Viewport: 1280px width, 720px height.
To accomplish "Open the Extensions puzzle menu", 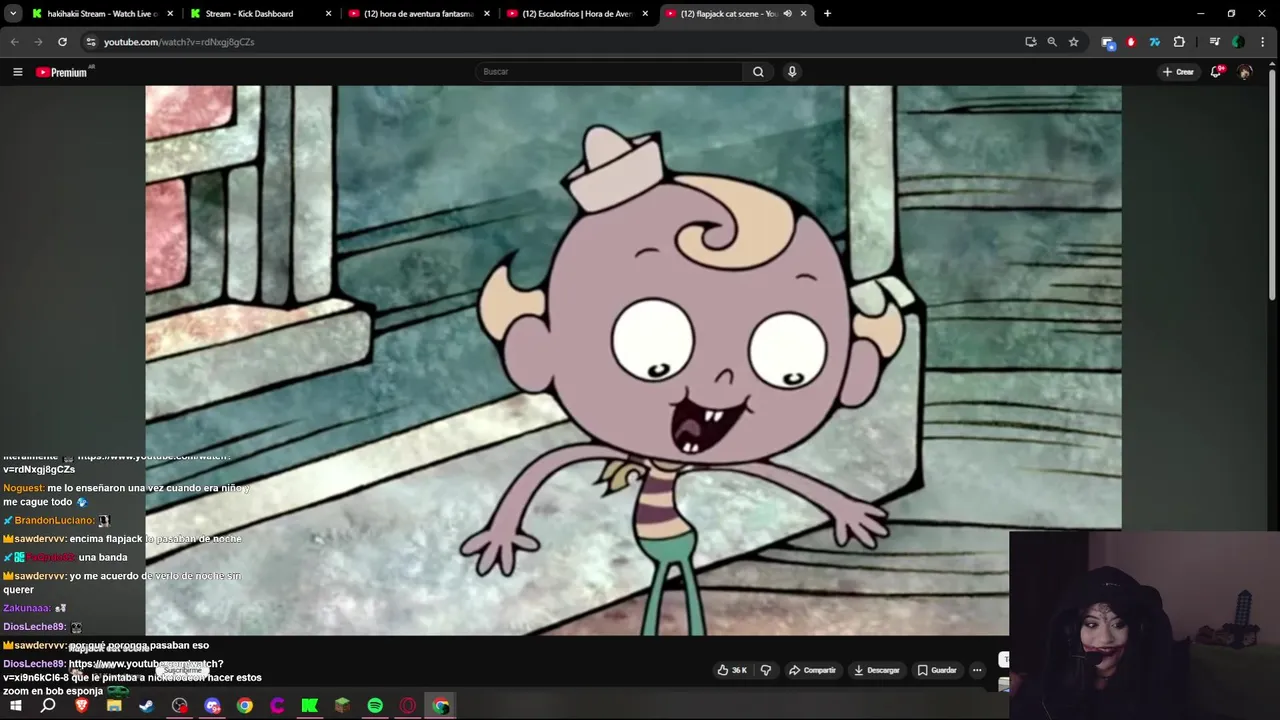I will click(x=1179, y=42).
